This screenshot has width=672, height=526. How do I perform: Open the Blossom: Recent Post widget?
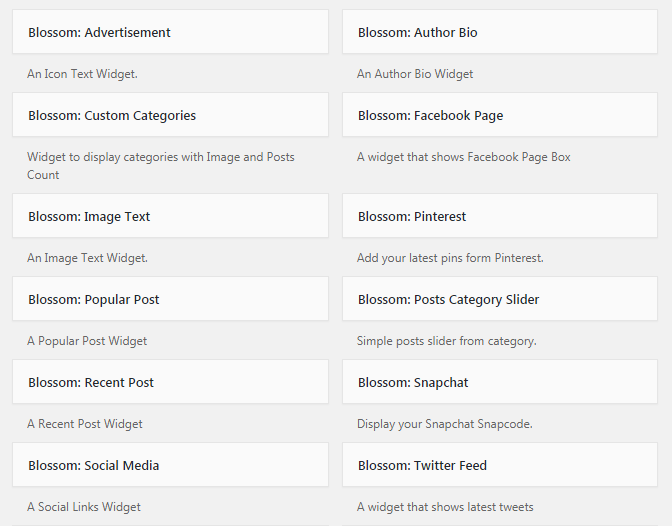(170, 383)
